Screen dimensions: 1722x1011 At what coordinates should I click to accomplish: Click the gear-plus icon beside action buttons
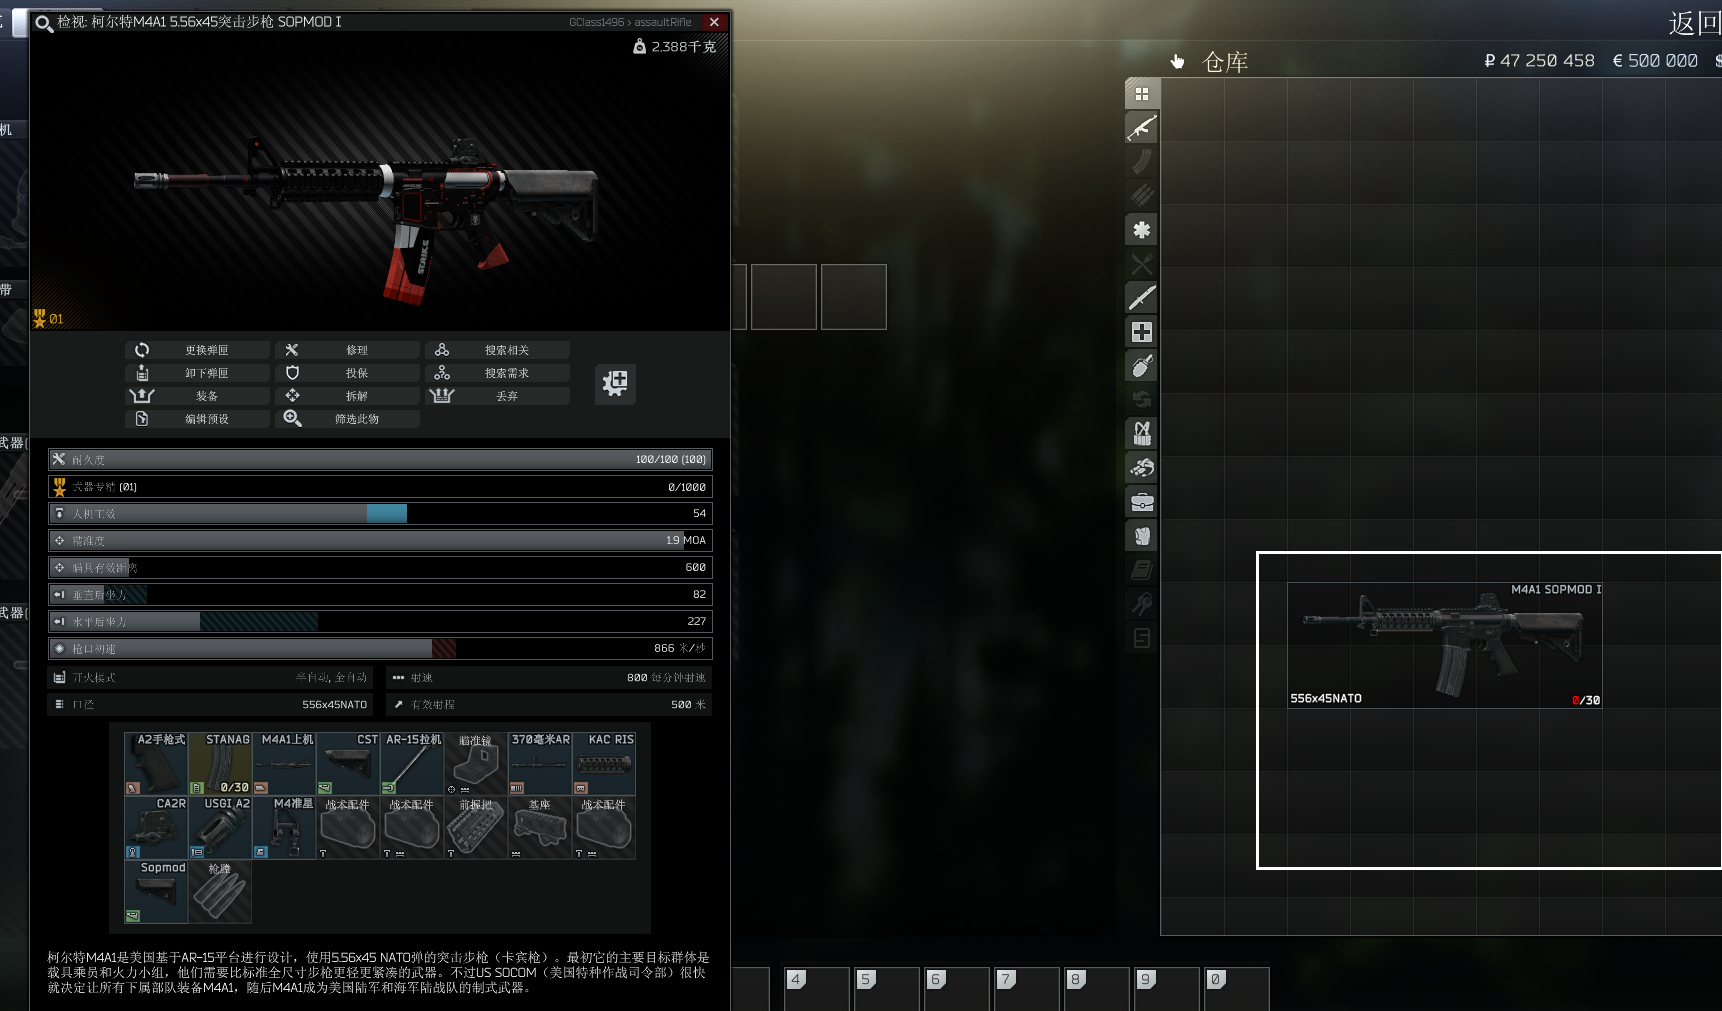tap(615, 383)
